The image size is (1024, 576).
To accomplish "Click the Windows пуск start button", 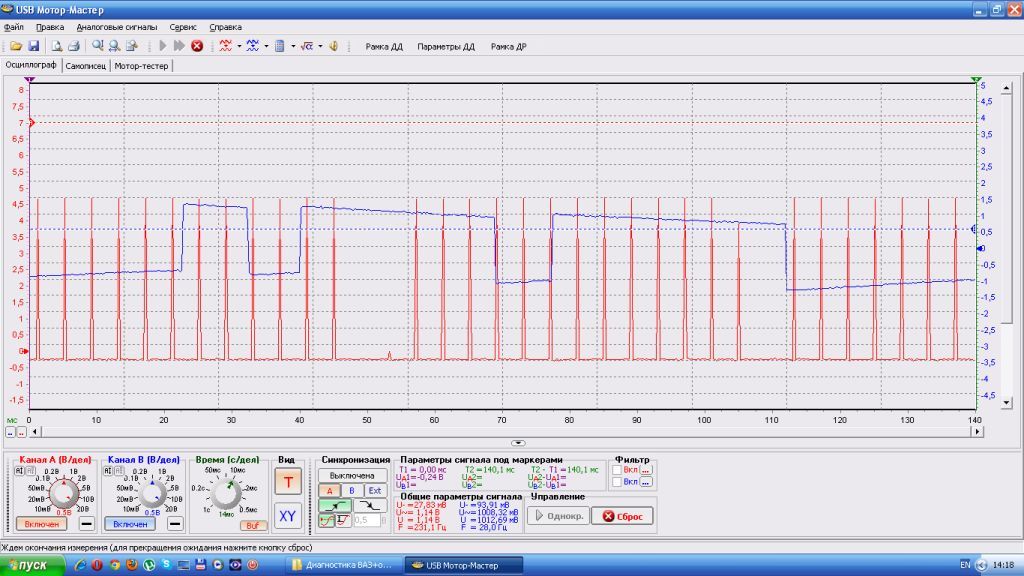I will pos(31,566).
